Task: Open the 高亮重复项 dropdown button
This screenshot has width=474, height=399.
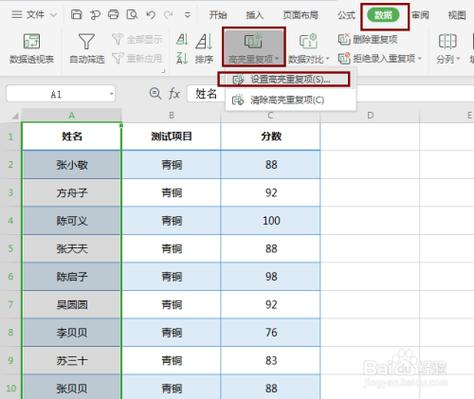Action: 254,47
